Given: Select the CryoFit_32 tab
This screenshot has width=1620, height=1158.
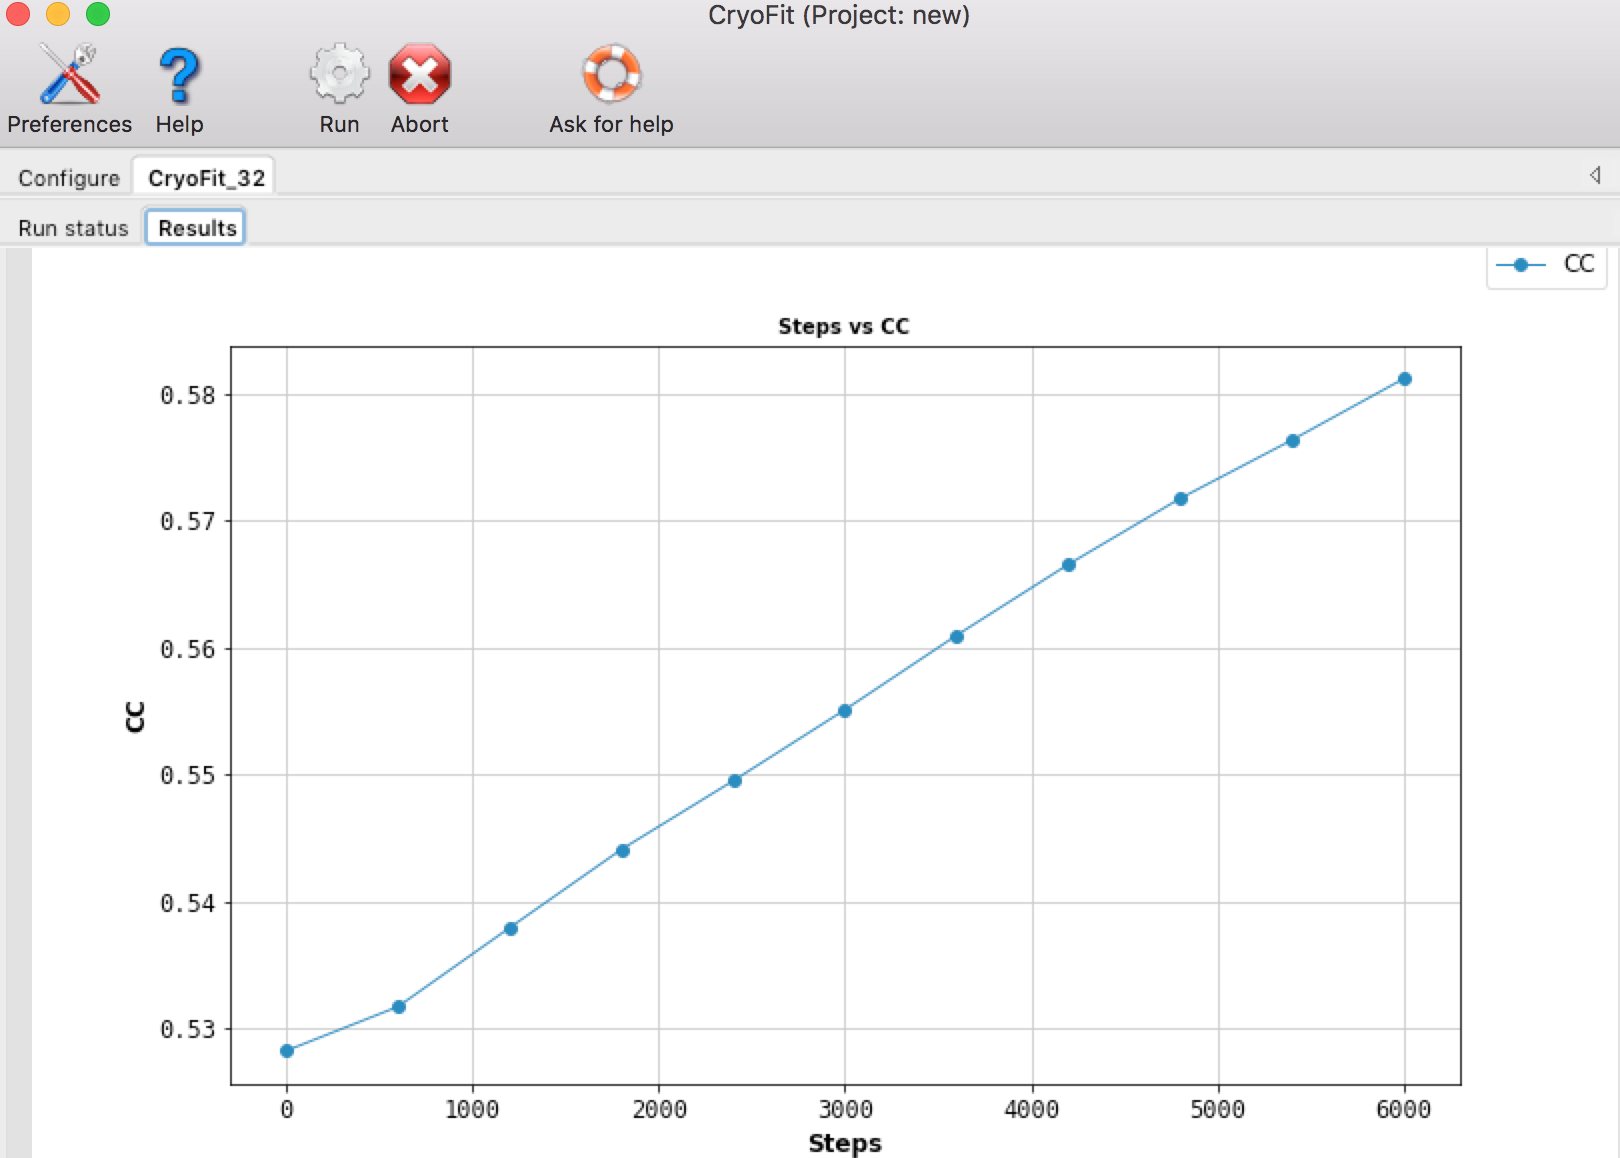Looking at the screenshot, I should click(206, 176).
